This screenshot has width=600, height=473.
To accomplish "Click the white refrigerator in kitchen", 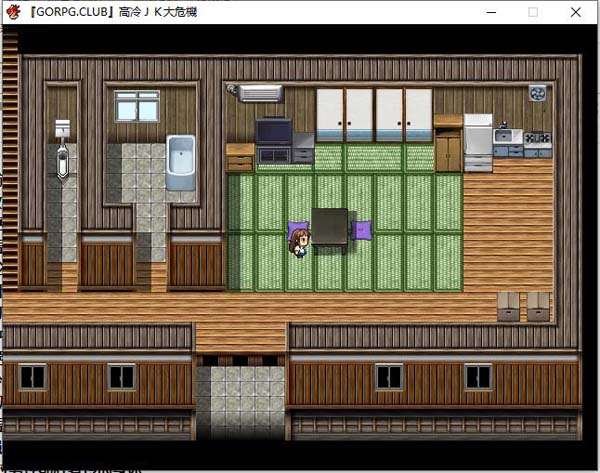I will 478,143.
